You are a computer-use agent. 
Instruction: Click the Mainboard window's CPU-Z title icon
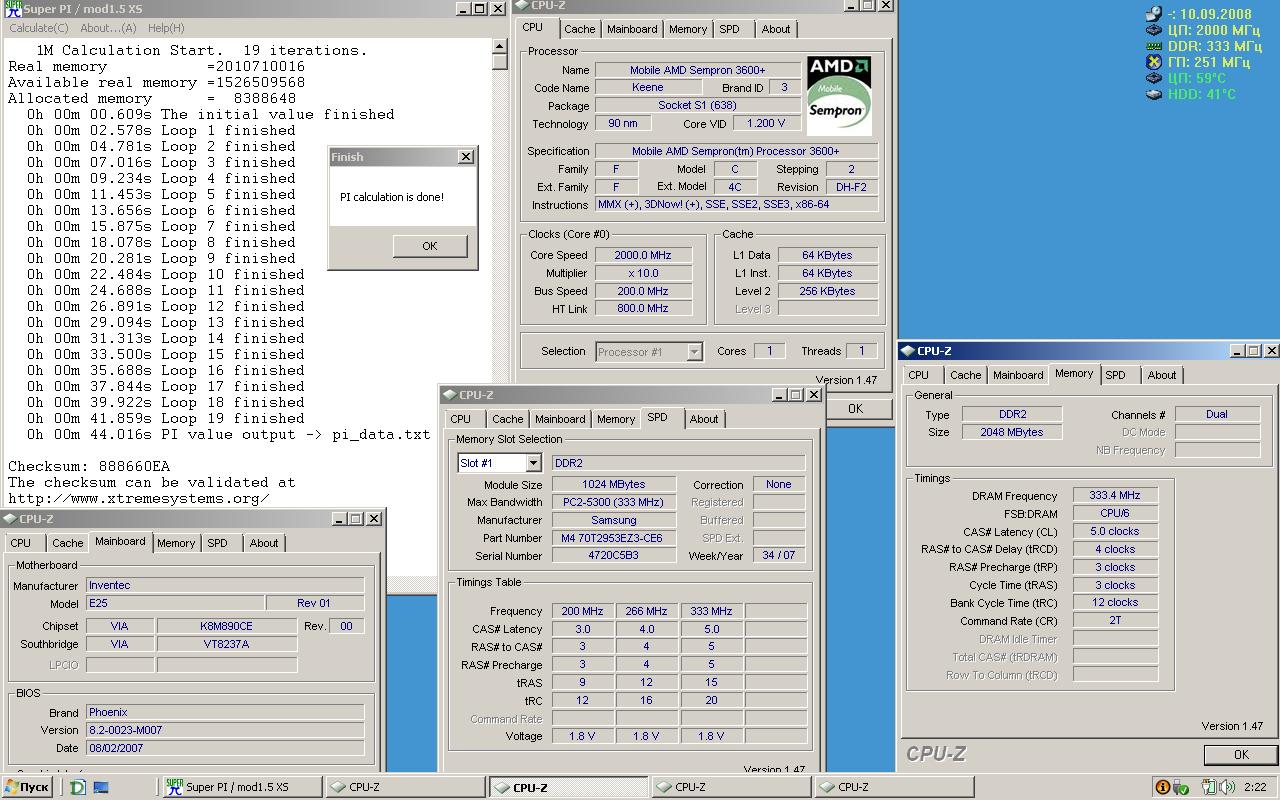pyautogui.click(x=9, y=519)
